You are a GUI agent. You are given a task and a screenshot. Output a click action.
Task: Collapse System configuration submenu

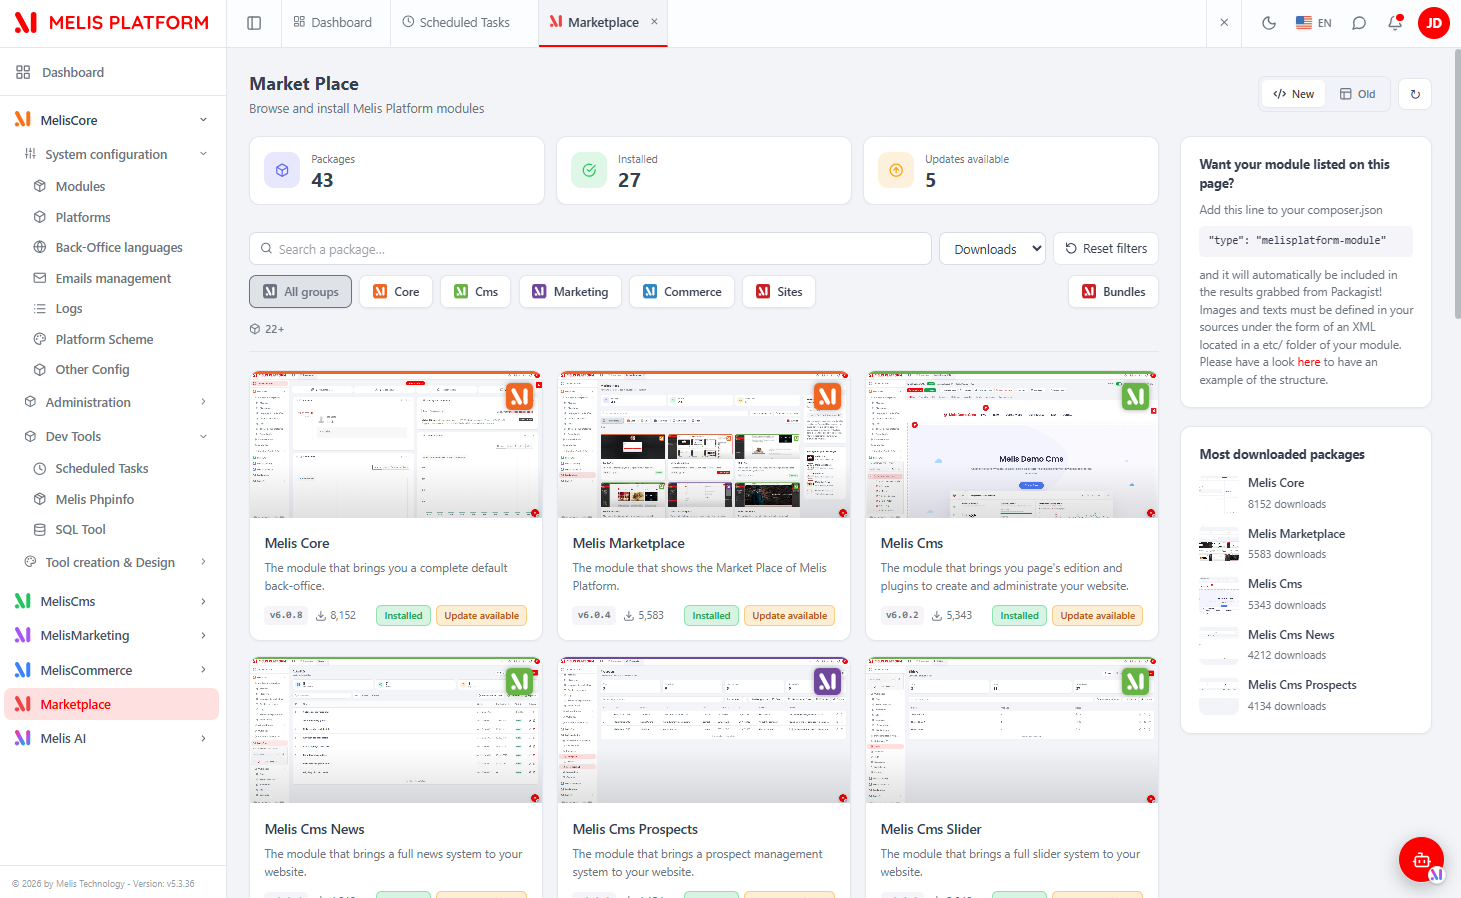[203, 154]
